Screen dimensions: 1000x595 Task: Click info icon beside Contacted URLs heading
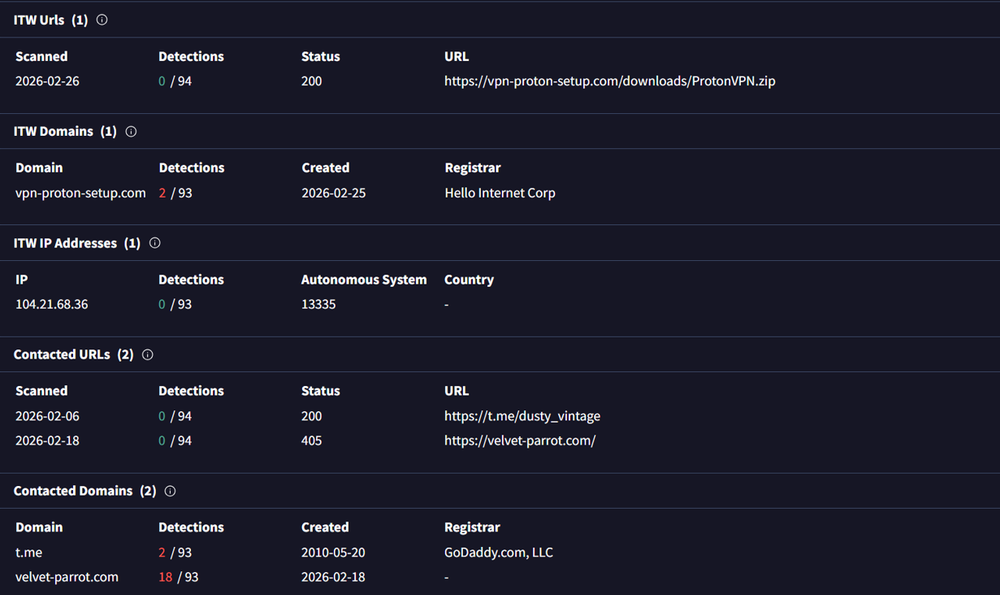(x=148, y=355)
